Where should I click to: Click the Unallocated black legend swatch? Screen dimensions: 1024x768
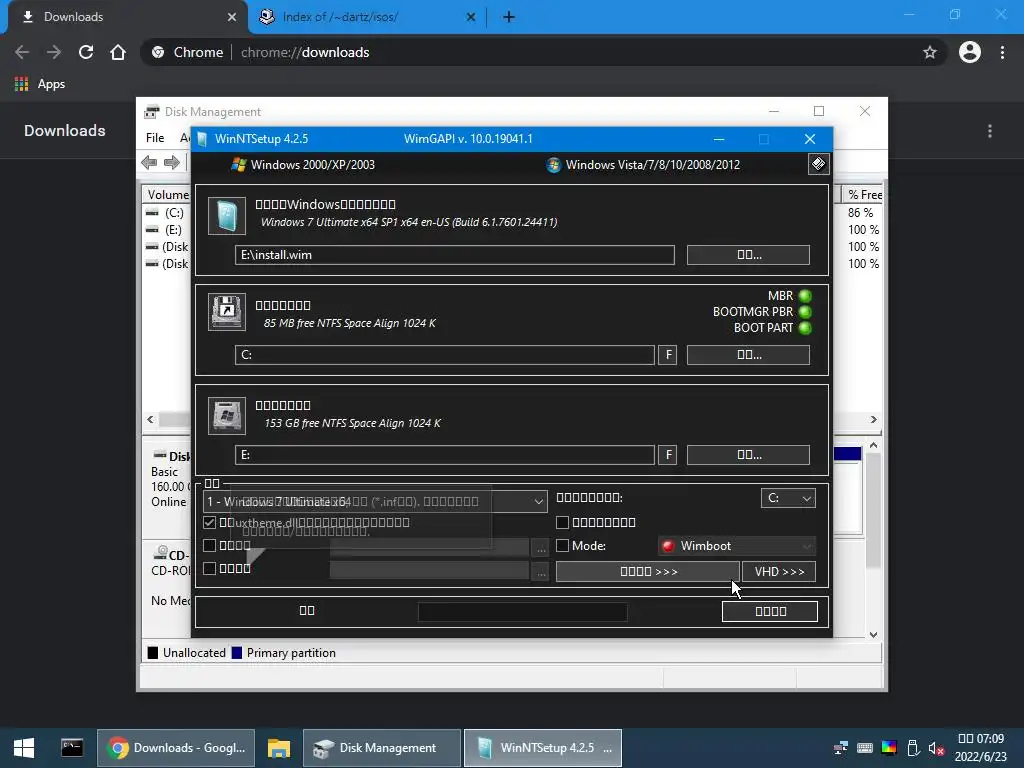pos(153,652)
